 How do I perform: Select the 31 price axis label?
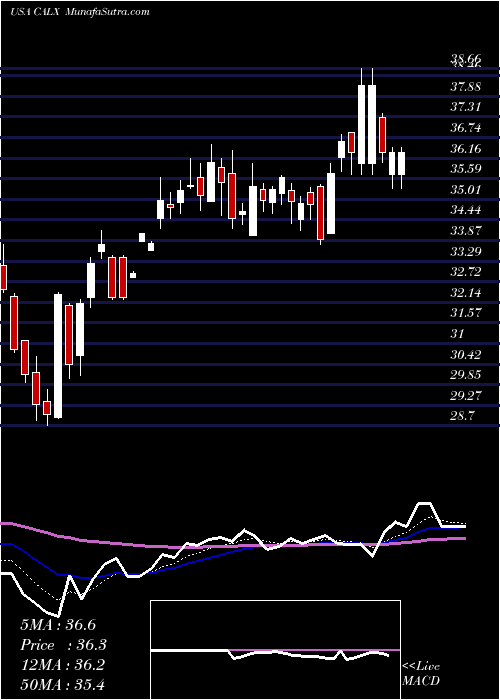(x=458, y=334)
